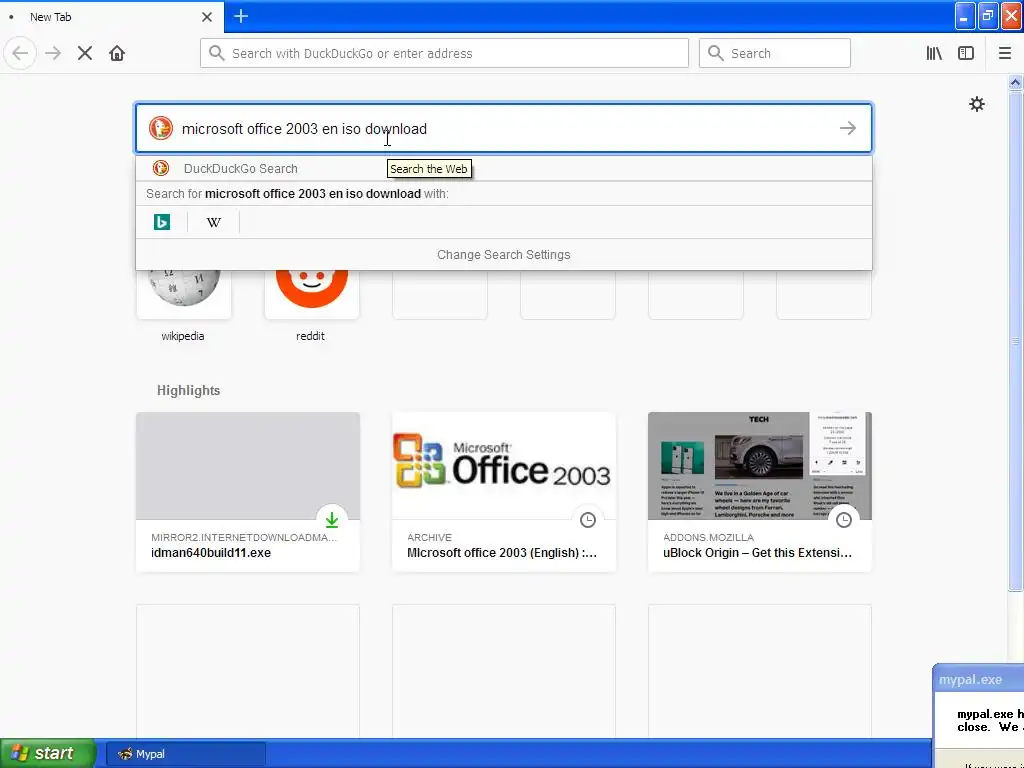Screen dimensions: 1024x768
Task: Search with the Bing icon
Action: point(162,222)
